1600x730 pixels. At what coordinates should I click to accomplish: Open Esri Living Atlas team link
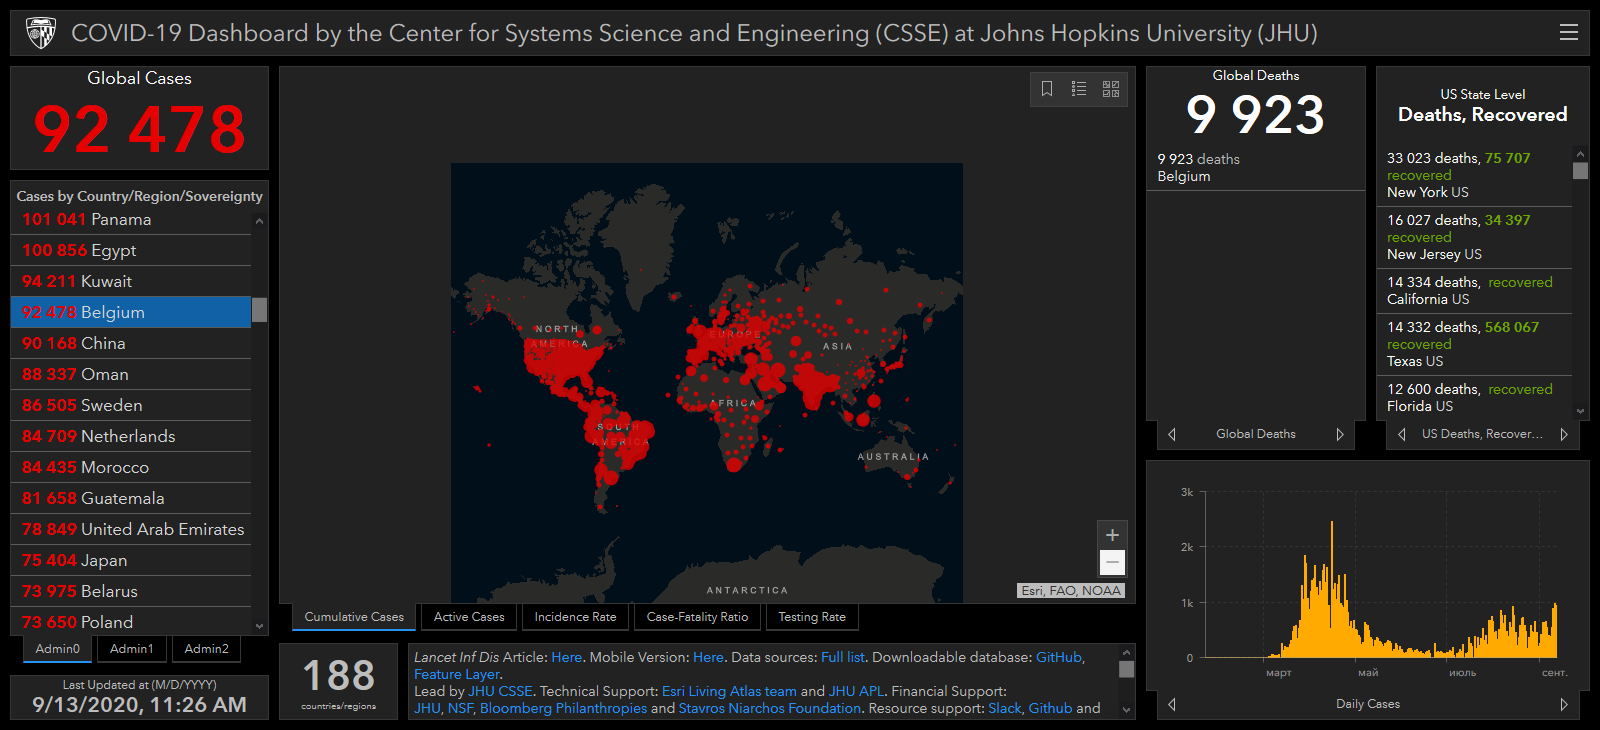click(729, 691)
